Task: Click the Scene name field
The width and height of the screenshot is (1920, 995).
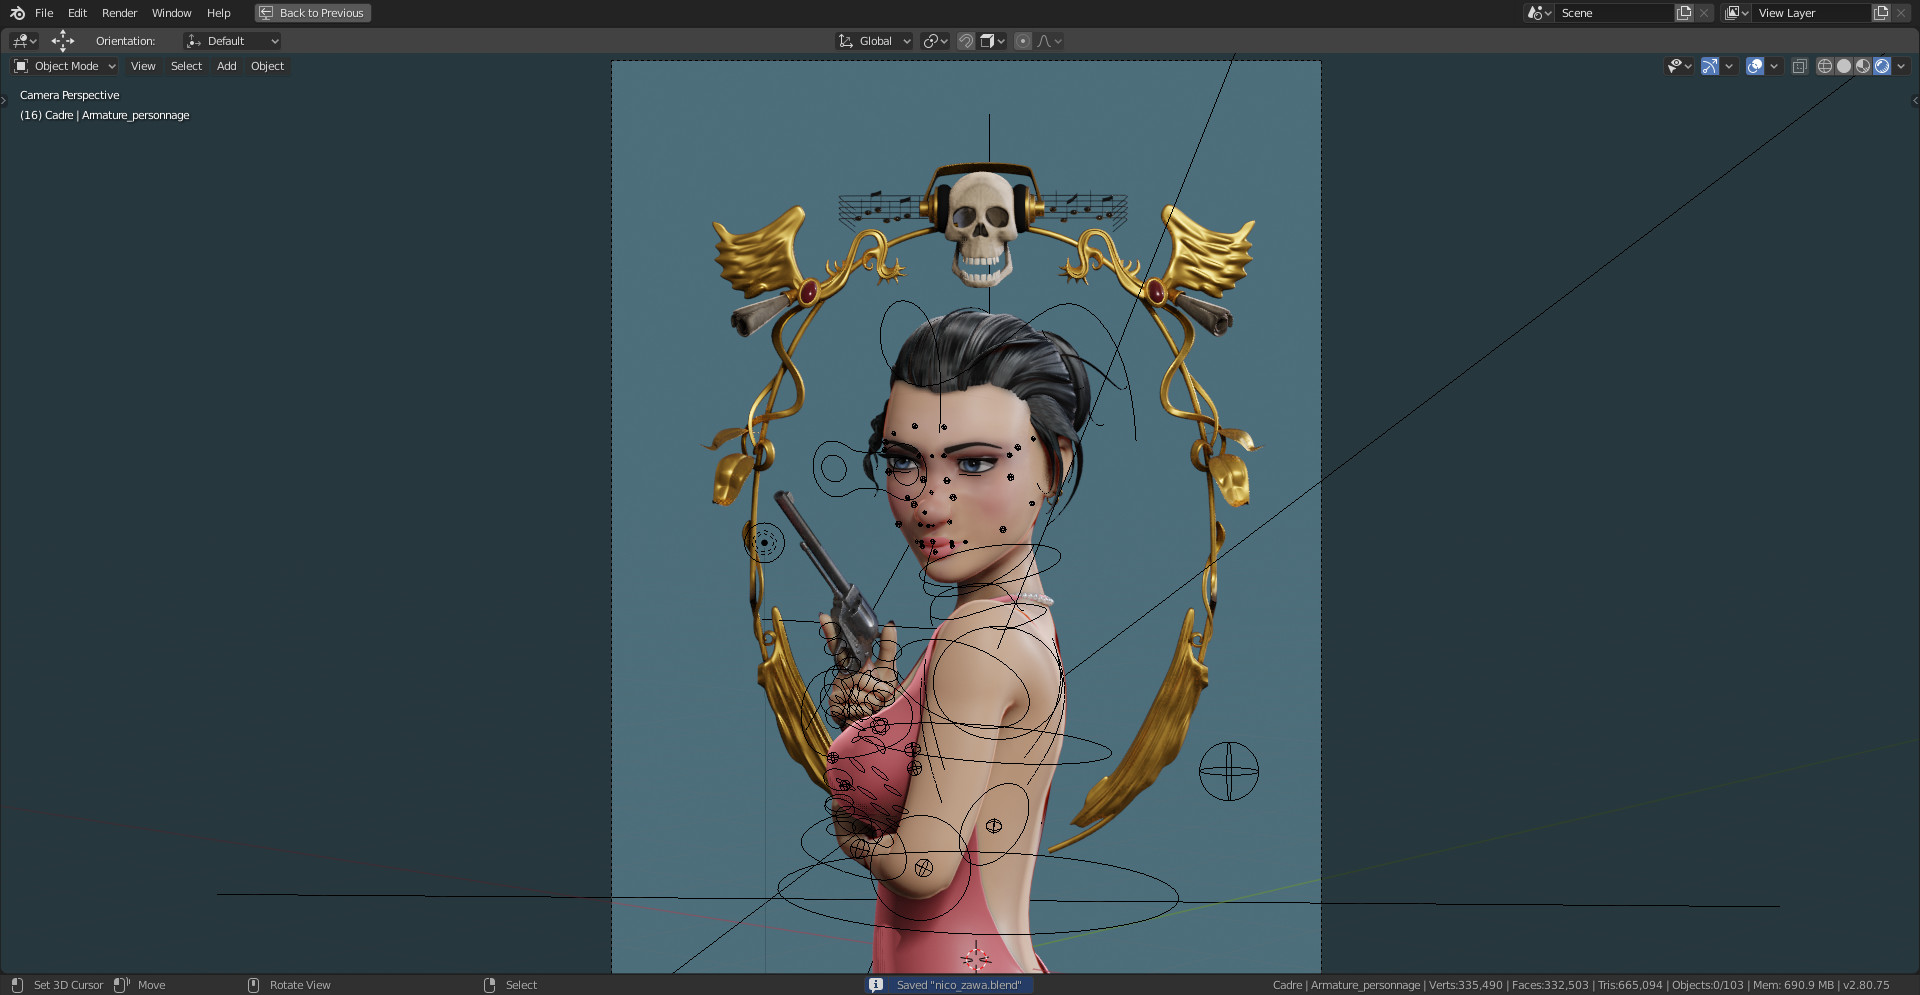Action: [x=1614, y=13]
